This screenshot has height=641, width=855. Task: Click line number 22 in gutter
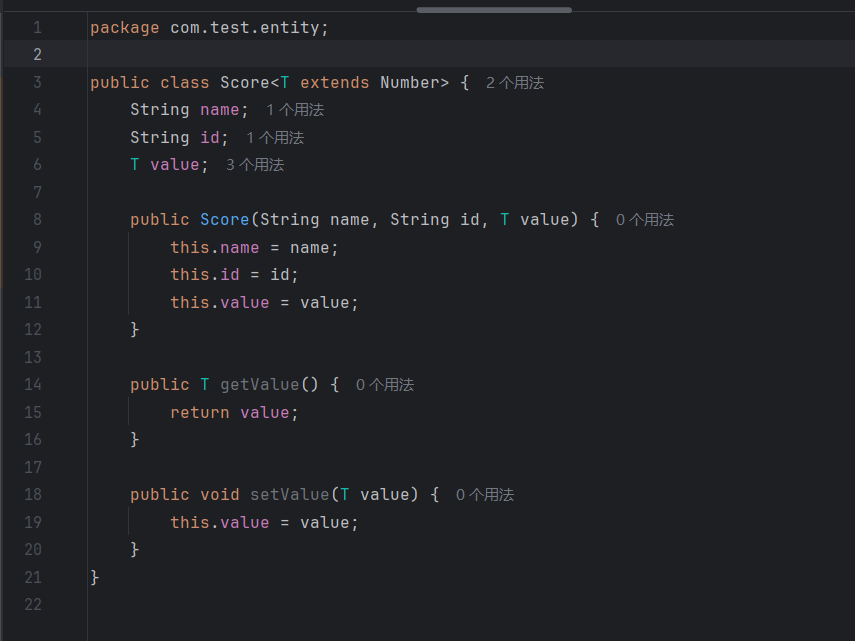click(33, 604)
